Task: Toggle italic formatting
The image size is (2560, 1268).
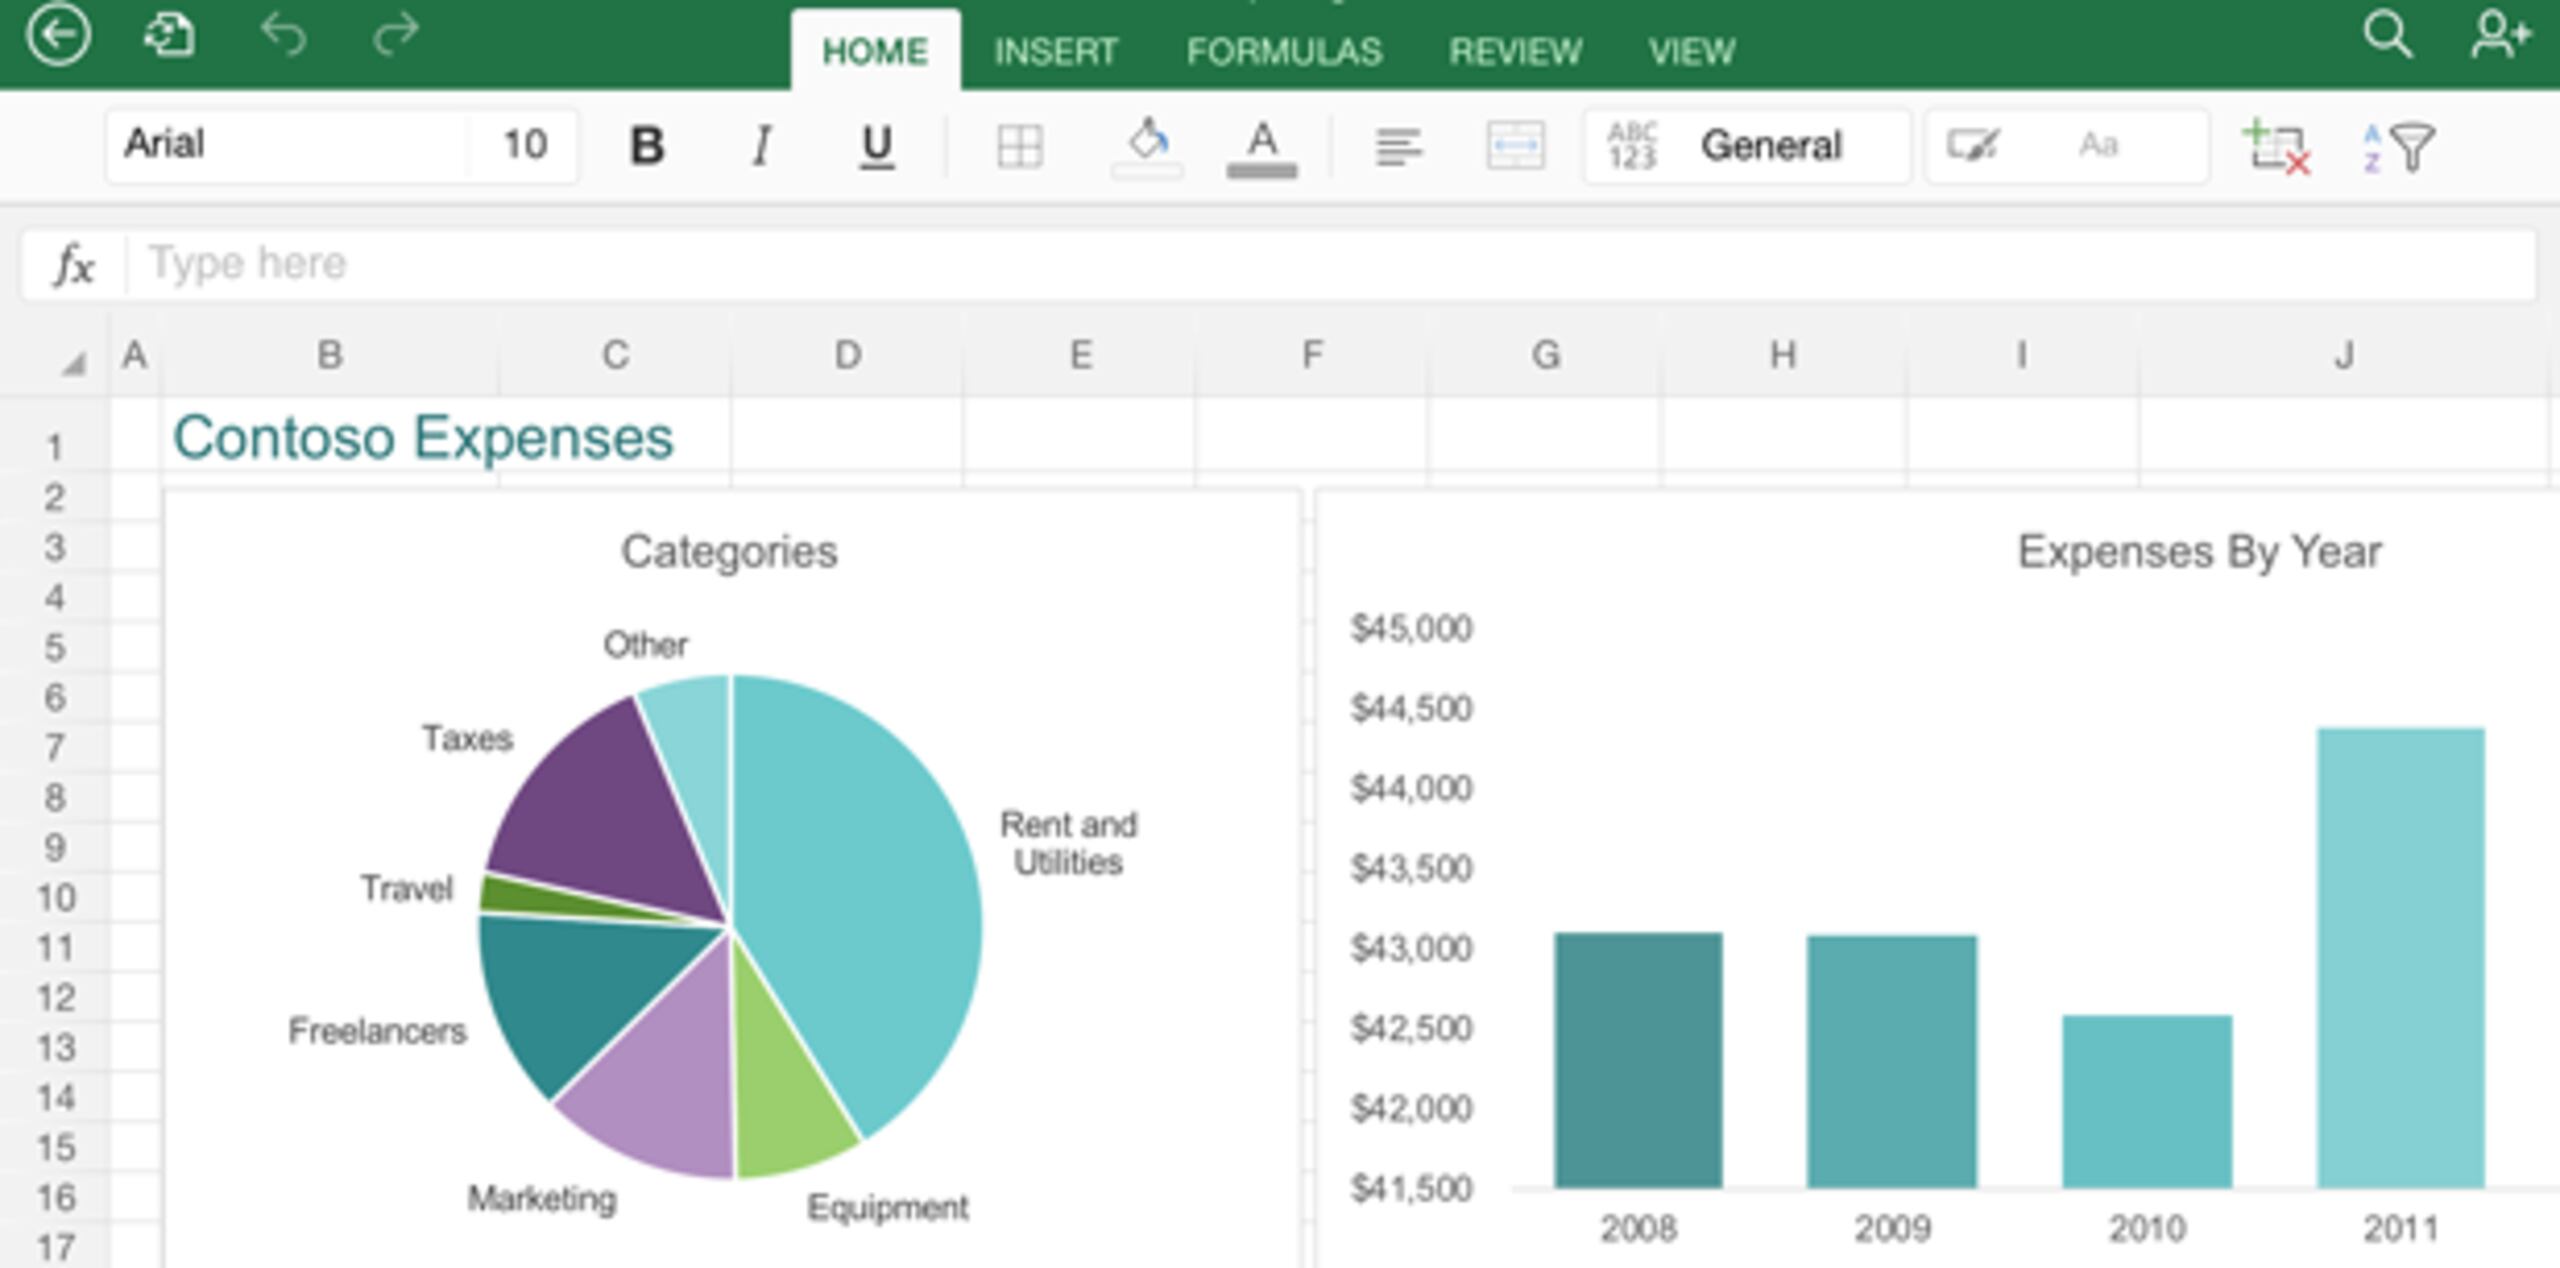Action: point(762,146)
